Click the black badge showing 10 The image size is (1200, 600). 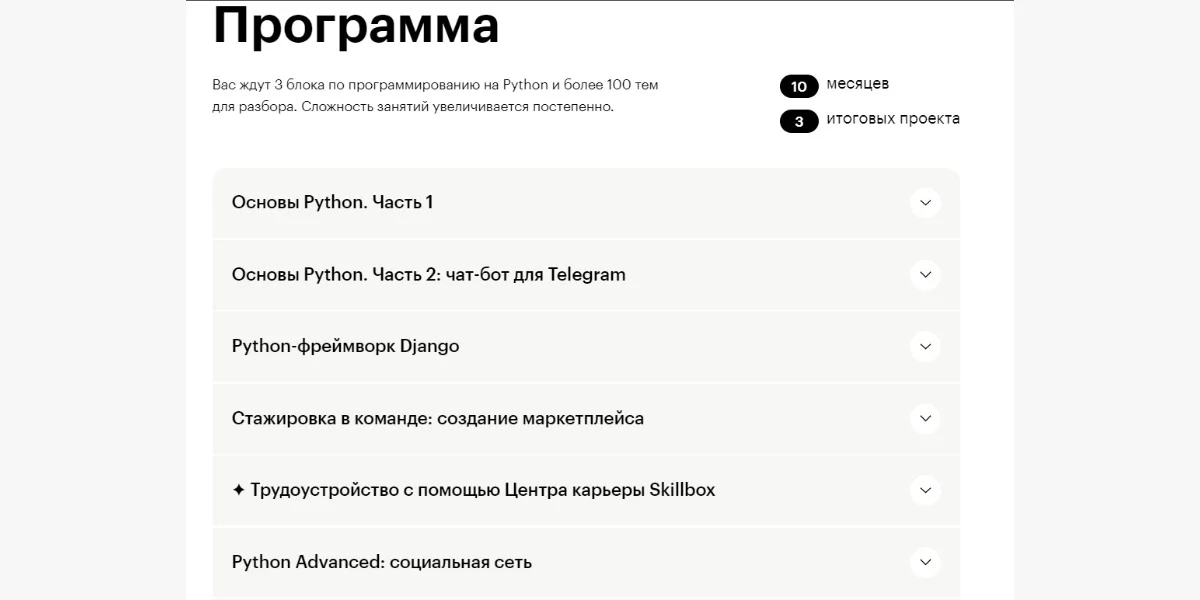[x=799, y=86]
